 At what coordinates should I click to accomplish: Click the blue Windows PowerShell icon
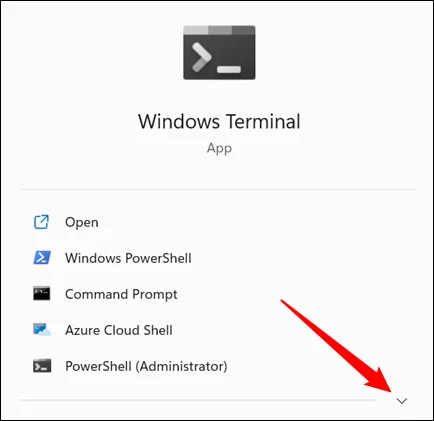42,258
